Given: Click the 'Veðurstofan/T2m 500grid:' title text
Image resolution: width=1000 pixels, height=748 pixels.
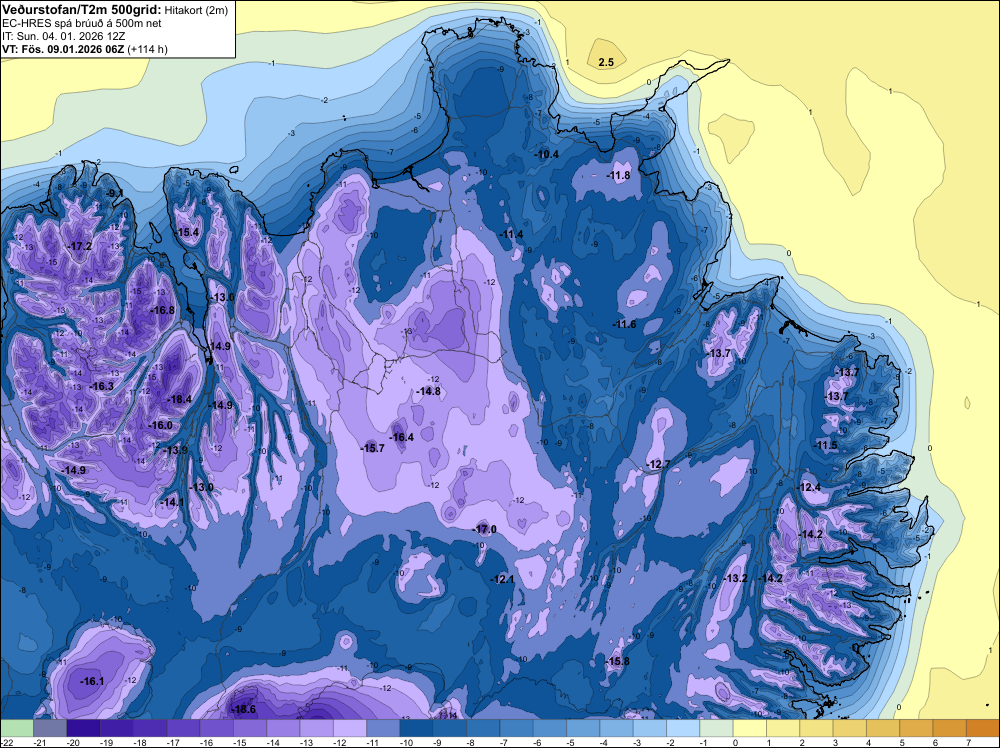Looking at the screenshot, I should pos(82,9).
